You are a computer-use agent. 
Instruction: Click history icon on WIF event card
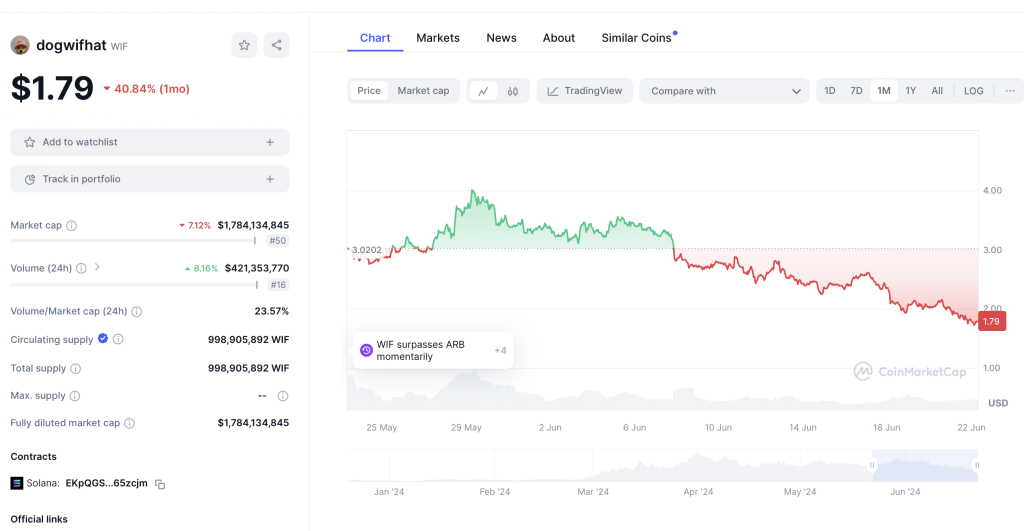[366, 350]
